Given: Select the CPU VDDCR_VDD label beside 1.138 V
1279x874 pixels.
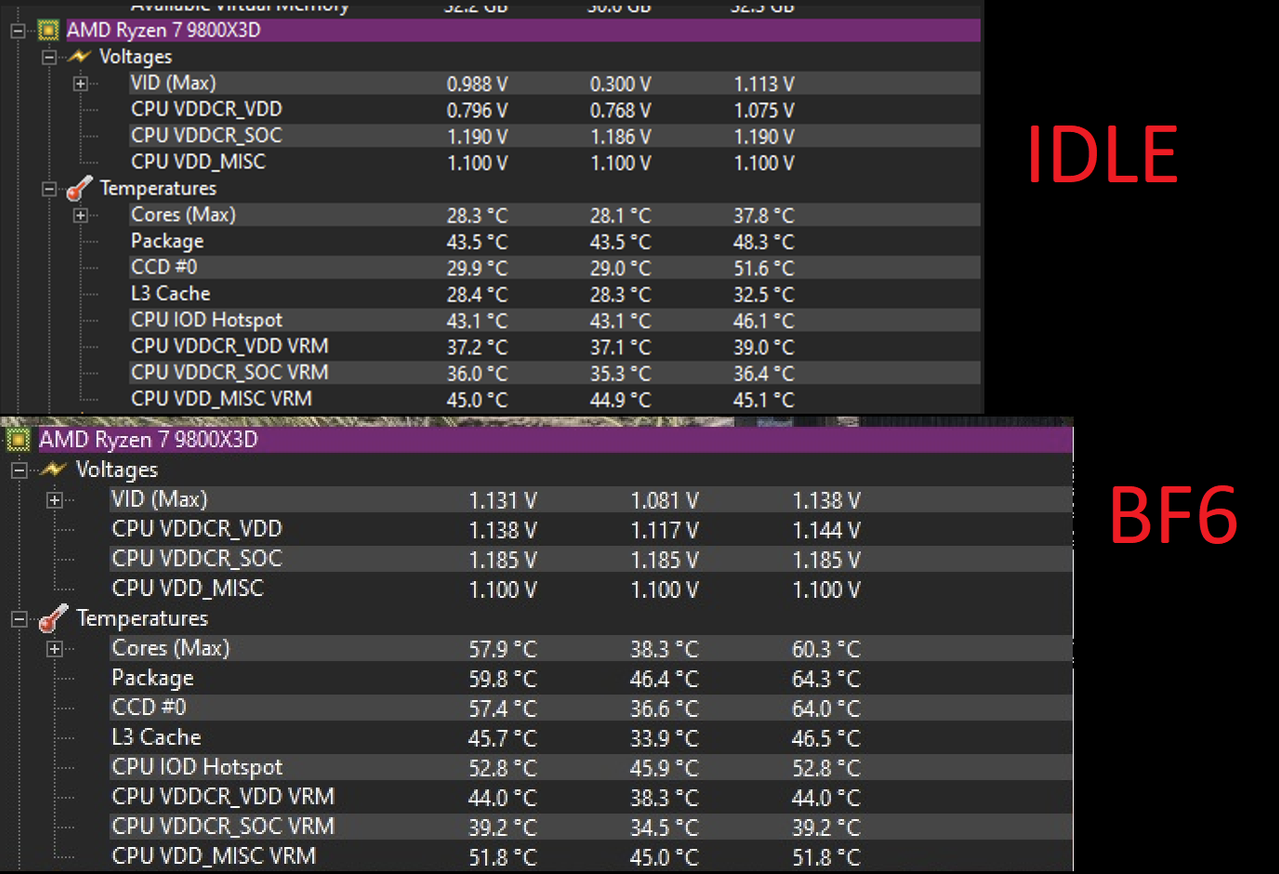Looking at the screenshot, I should coord(197,529).
